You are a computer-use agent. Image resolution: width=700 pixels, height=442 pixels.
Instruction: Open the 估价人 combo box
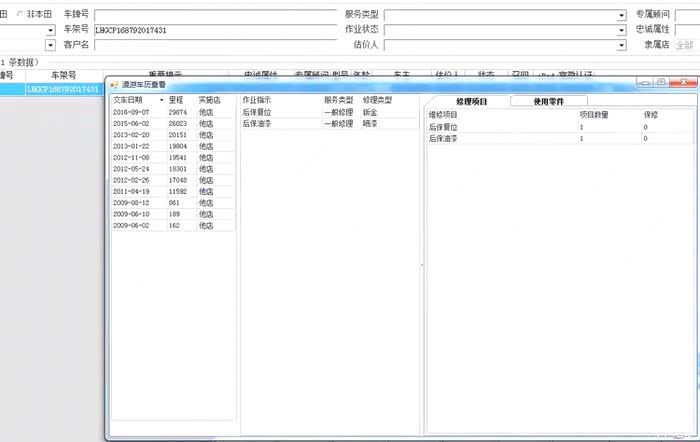621,45
